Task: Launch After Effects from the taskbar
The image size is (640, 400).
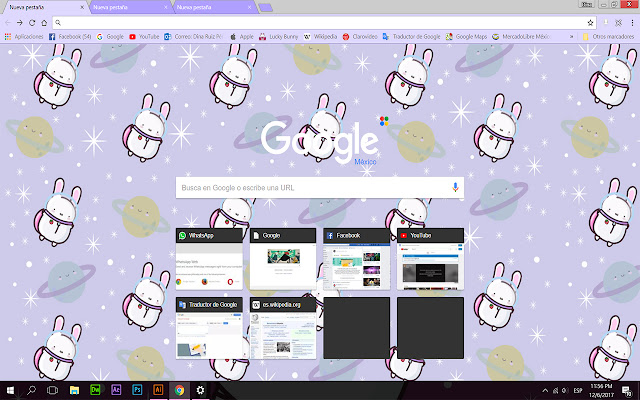Action: [116, 390]
